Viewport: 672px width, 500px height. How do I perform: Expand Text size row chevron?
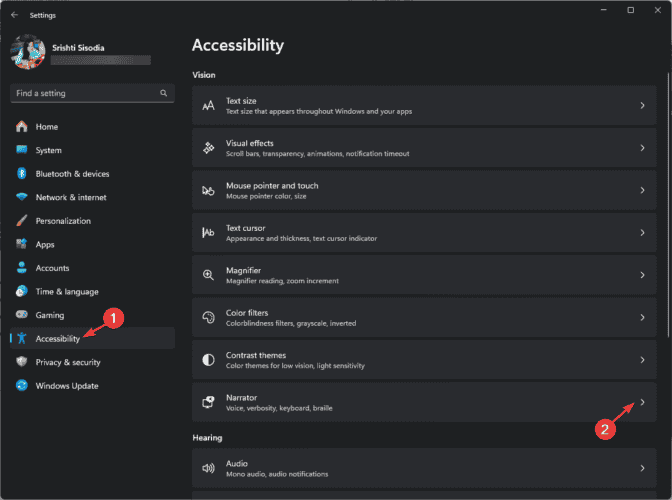642,105
